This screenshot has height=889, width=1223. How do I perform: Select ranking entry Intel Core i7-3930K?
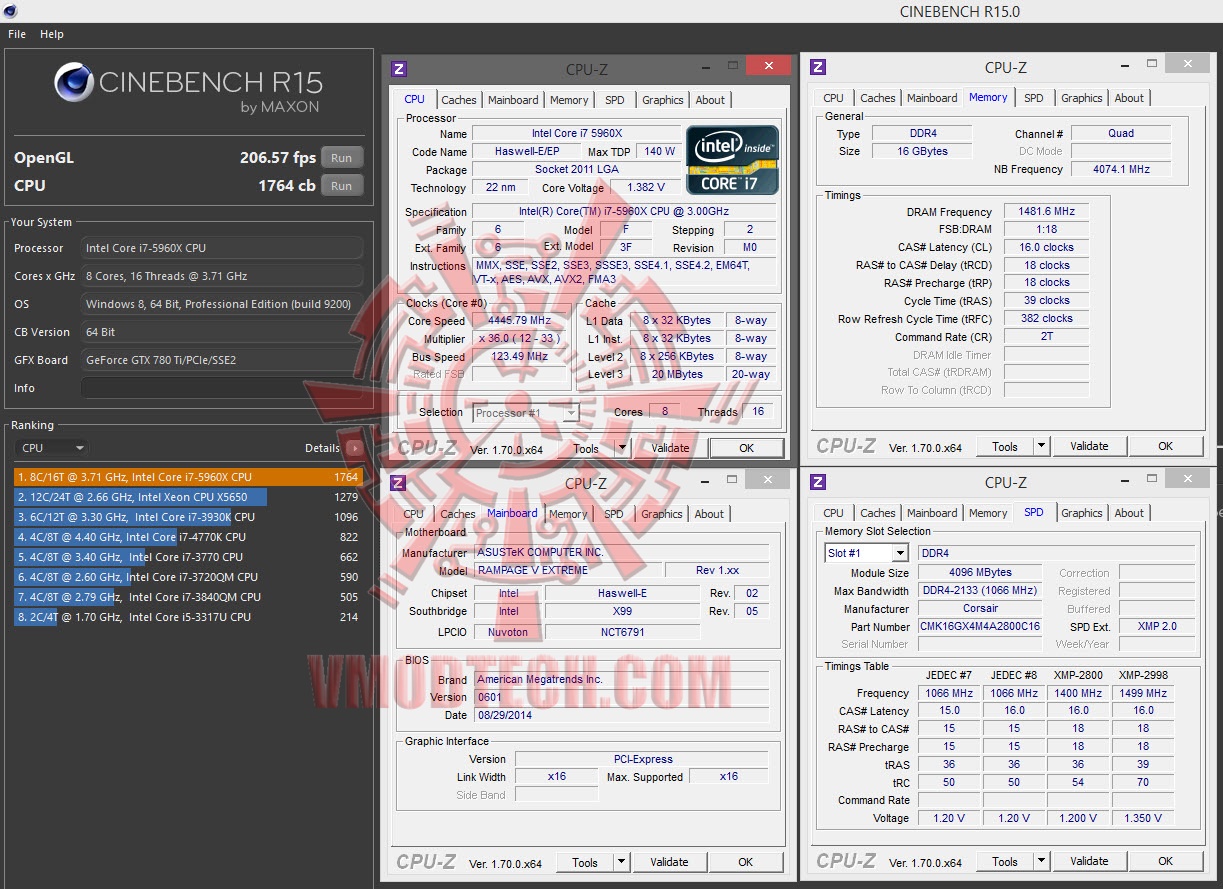pyautogui.click(x=188, y=517)
